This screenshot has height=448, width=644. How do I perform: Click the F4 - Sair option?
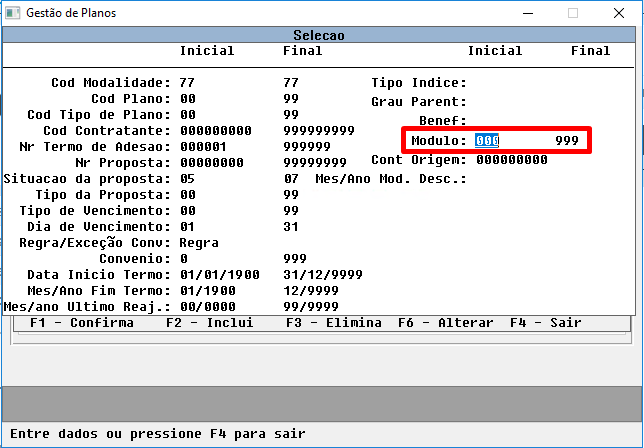546,323
